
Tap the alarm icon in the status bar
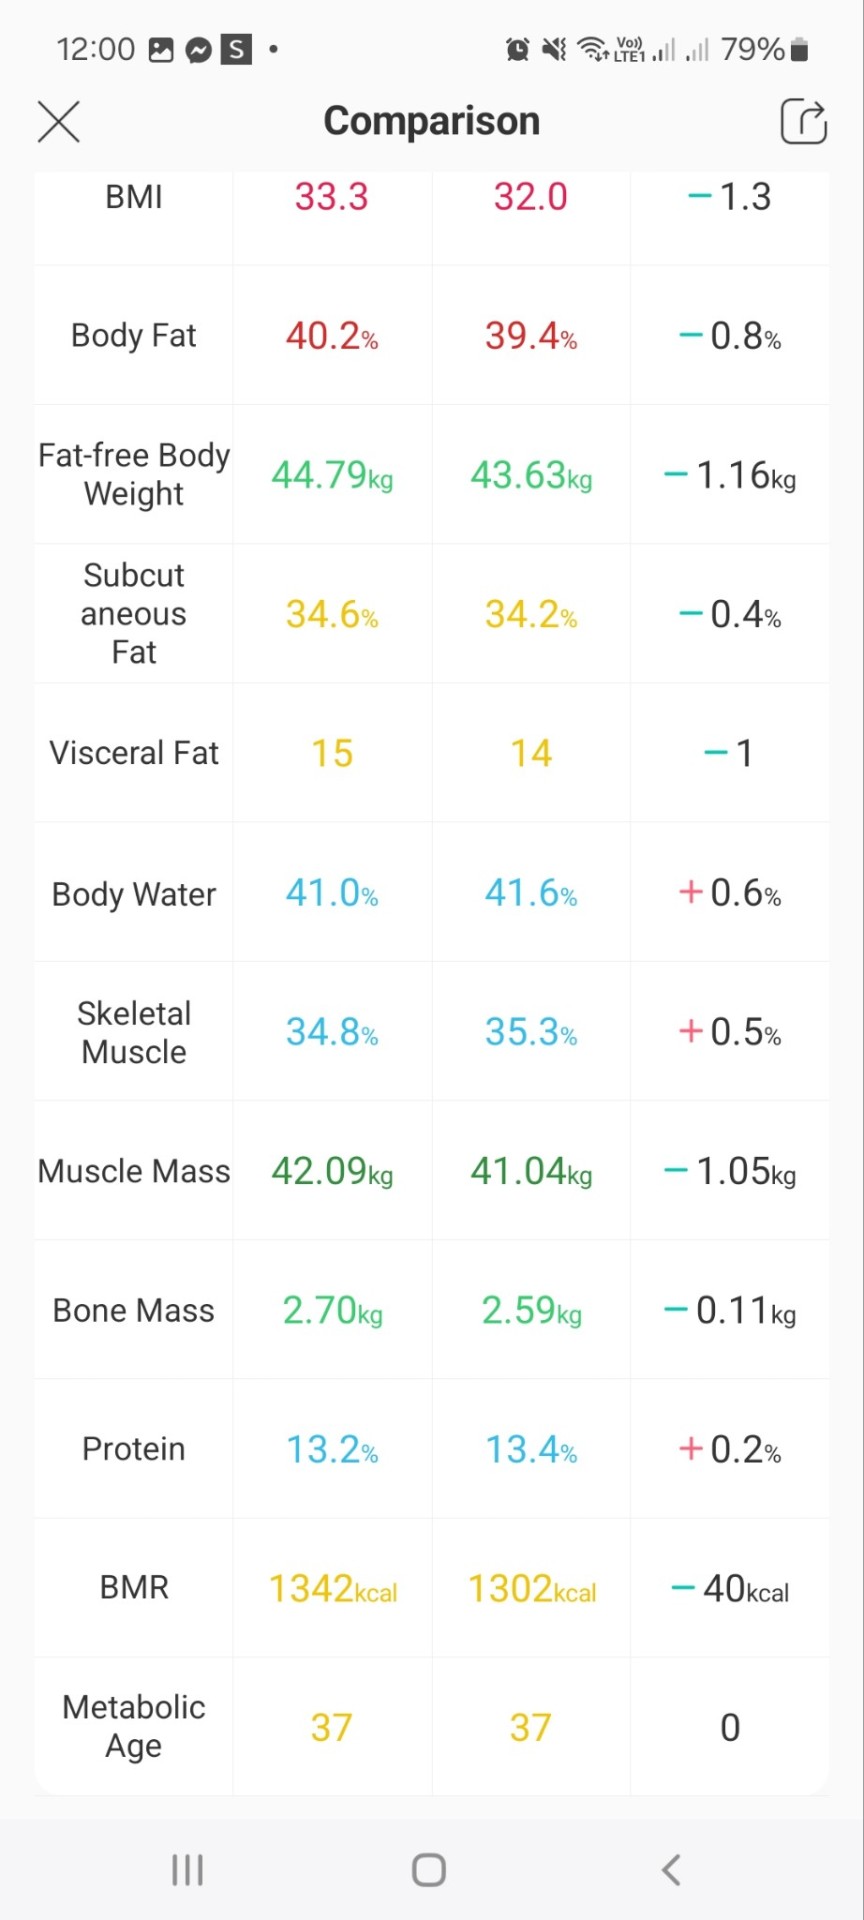coord(518,49)
